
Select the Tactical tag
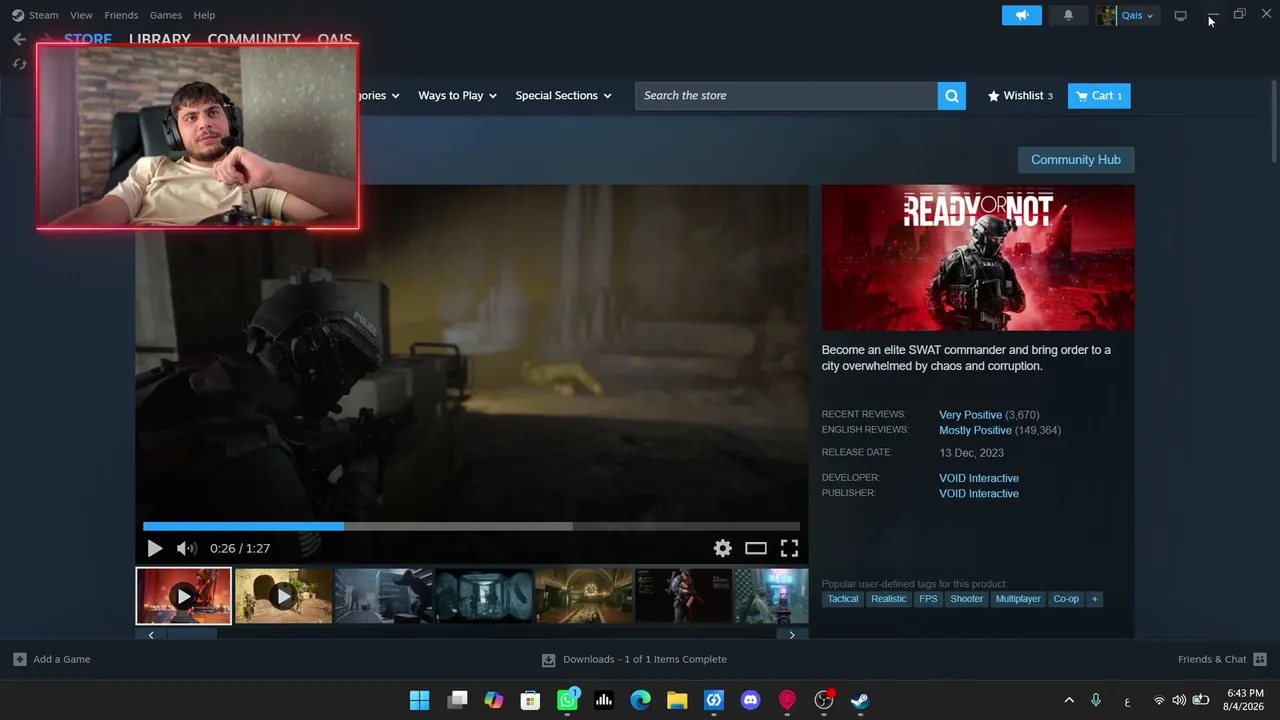click(843, 599)
